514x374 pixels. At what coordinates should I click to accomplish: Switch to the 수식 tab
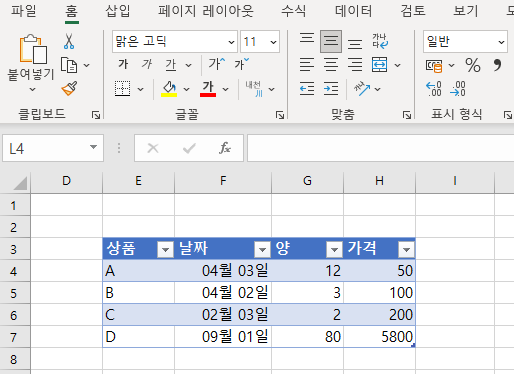click(x=294, y=11)
